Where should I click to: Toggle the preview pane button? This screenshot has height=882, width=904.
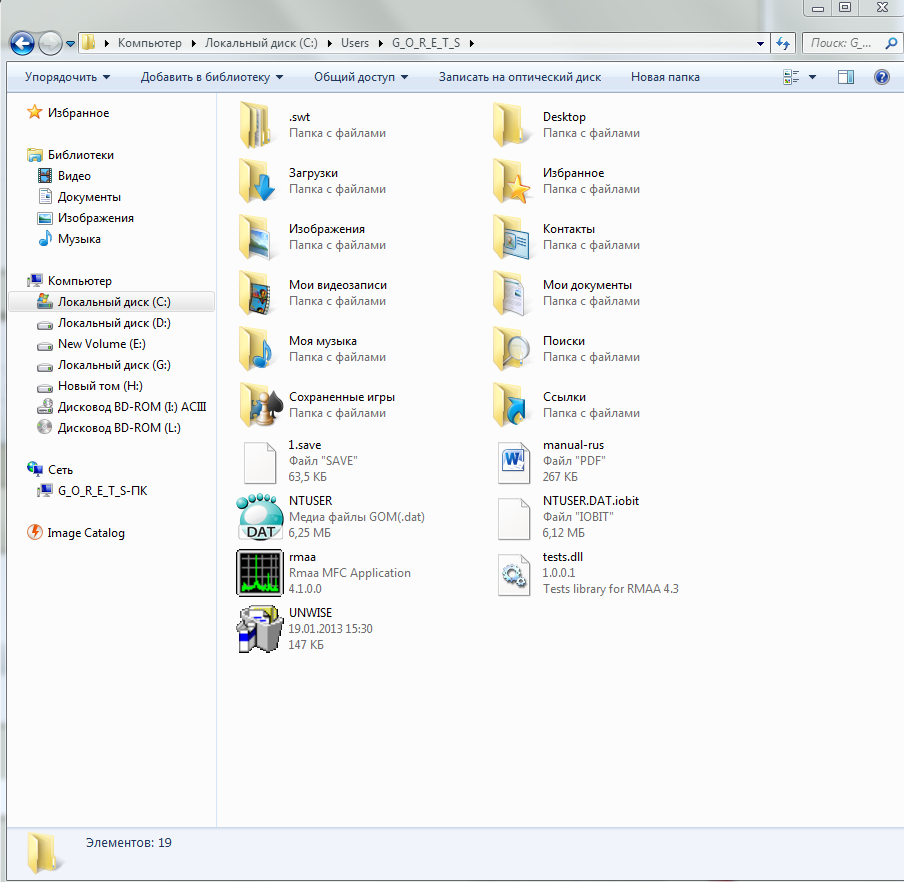click(846, 77)
